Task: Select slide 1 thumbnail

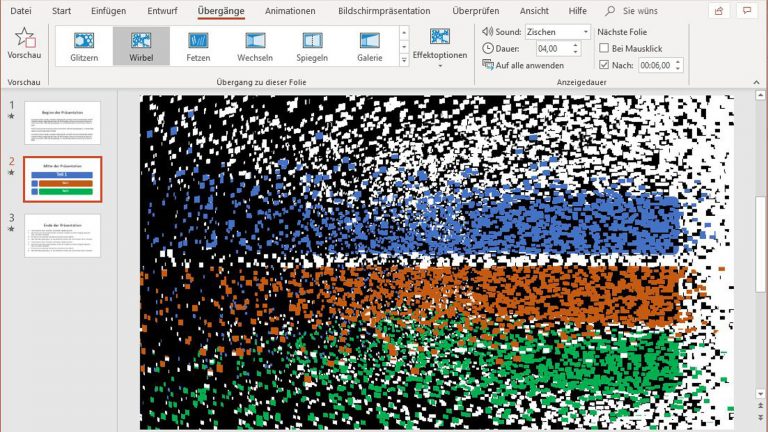Action: 62,122
